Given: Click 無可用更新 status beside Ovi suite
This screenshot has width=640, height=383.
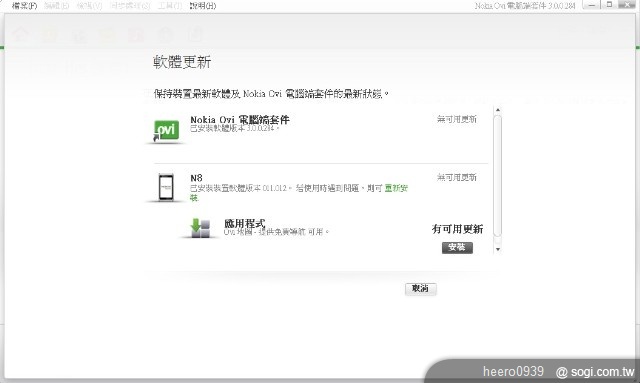Looking at the screenshot, I should coord(457,119).
